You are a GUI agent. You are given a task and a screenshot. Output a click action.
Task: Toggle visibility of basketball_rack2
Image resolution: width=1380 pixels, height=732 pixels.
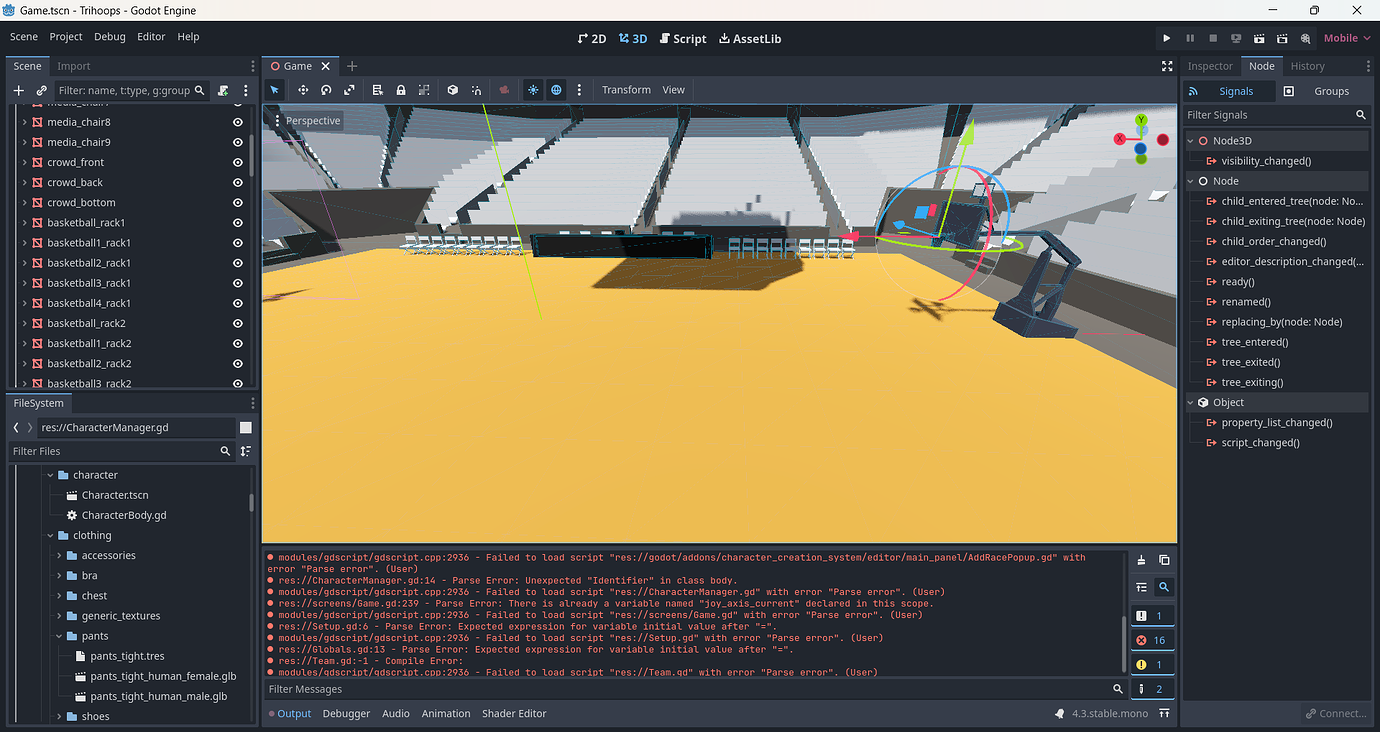point(238,323)
